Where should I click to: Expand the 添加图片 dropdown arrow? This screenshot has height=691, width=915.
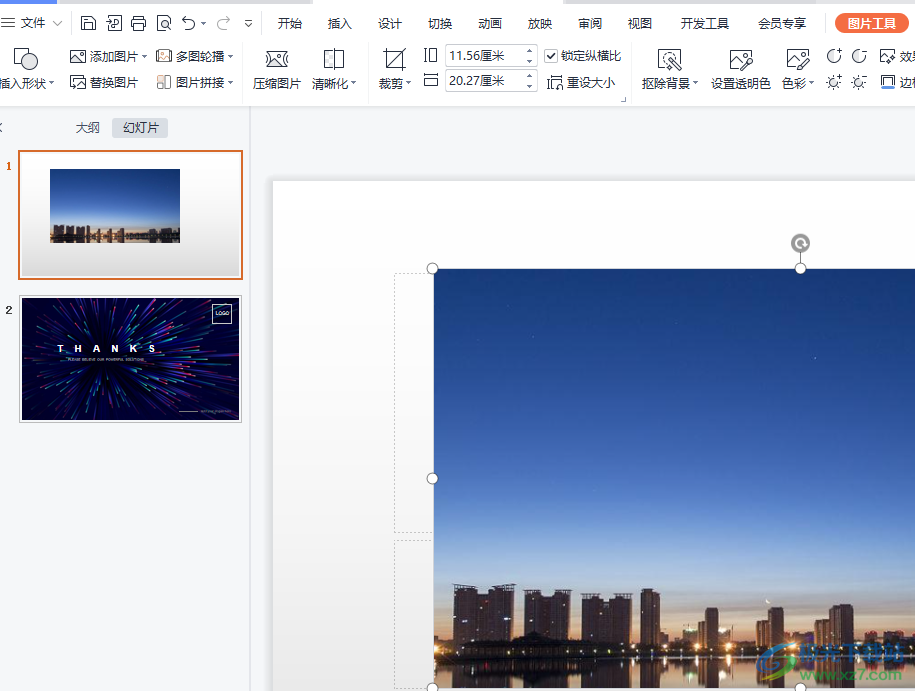144,57
